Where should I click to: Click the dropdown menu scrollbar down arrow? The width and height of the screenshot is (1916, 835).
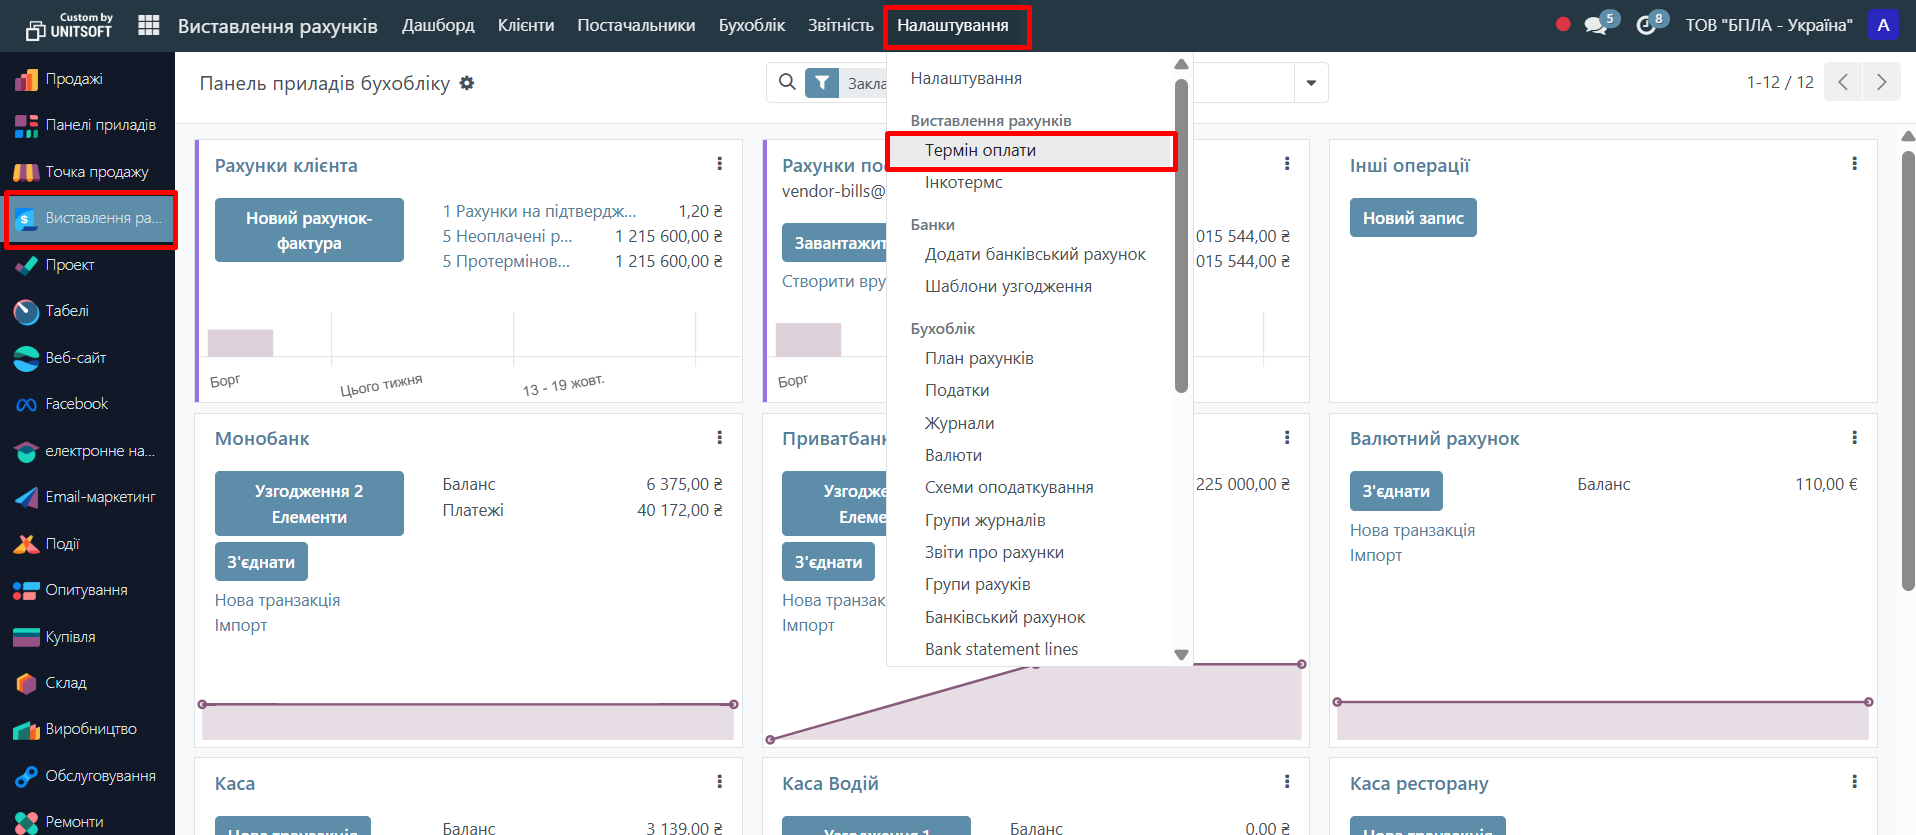click(1181, 655)
